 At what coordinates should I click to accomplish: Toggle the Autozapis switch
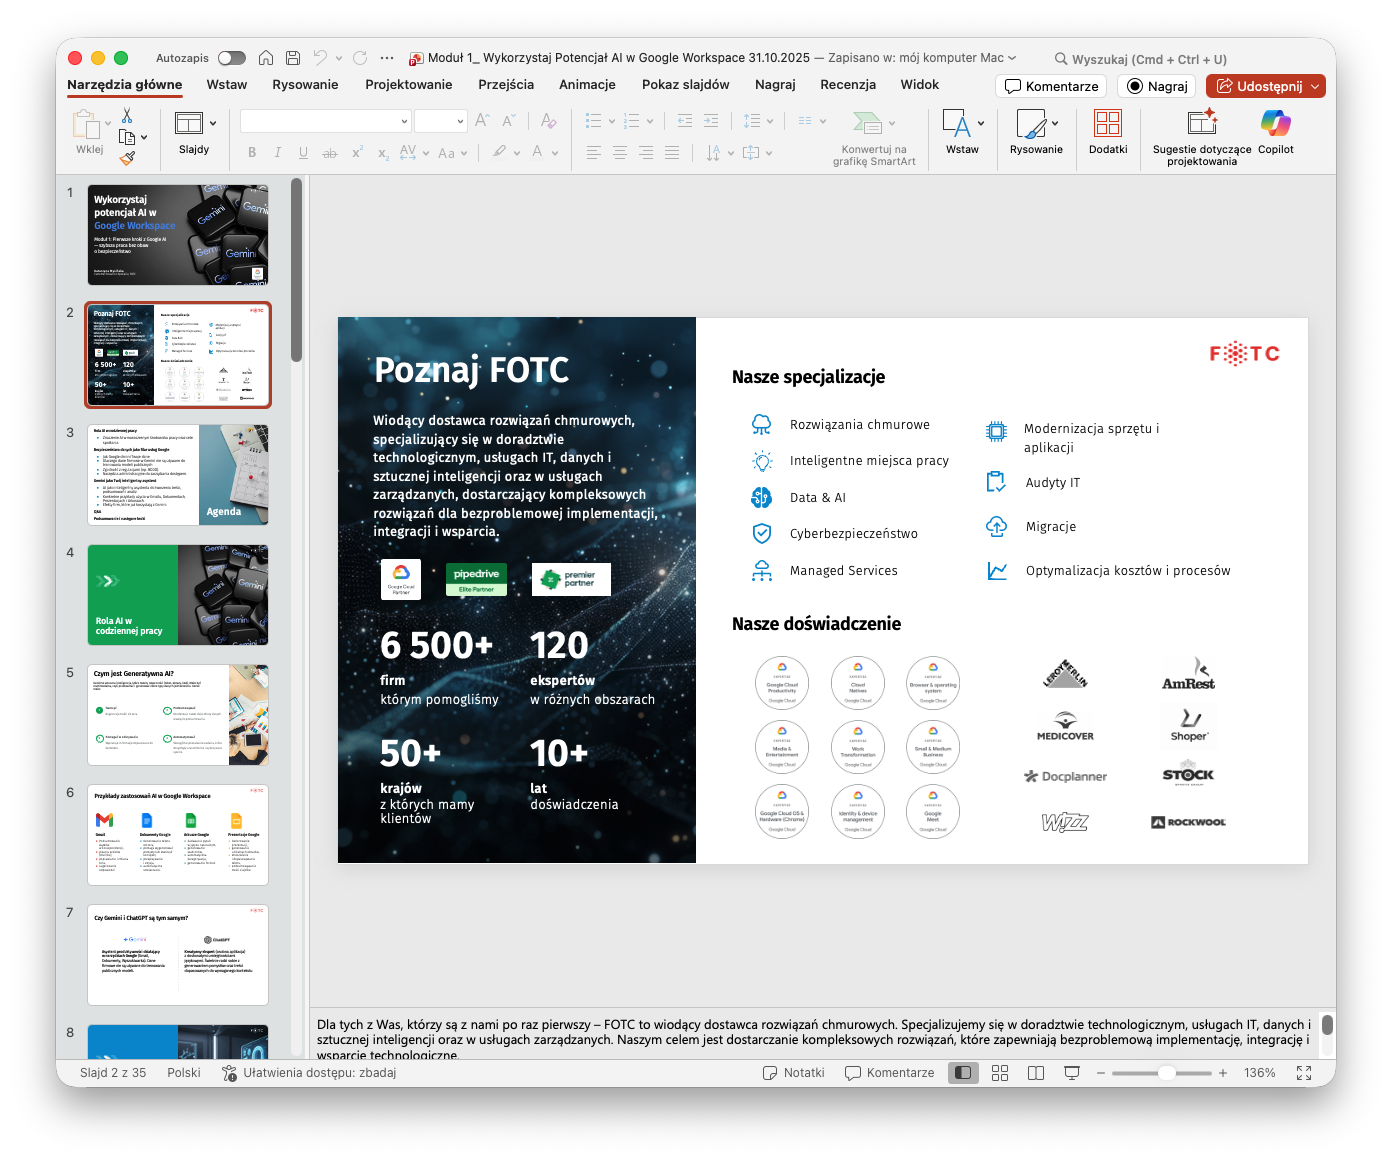click(x=231, y=58)
